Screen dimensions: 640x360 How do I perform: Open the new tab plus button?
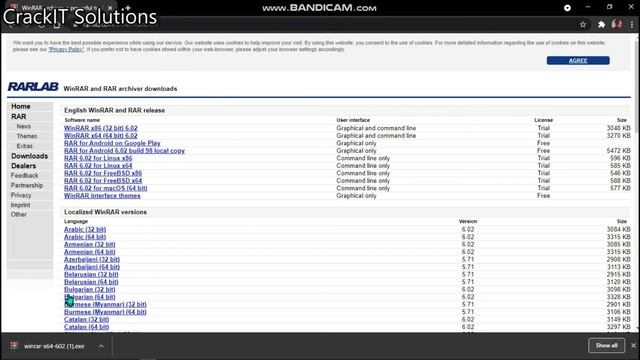point(128,8)
